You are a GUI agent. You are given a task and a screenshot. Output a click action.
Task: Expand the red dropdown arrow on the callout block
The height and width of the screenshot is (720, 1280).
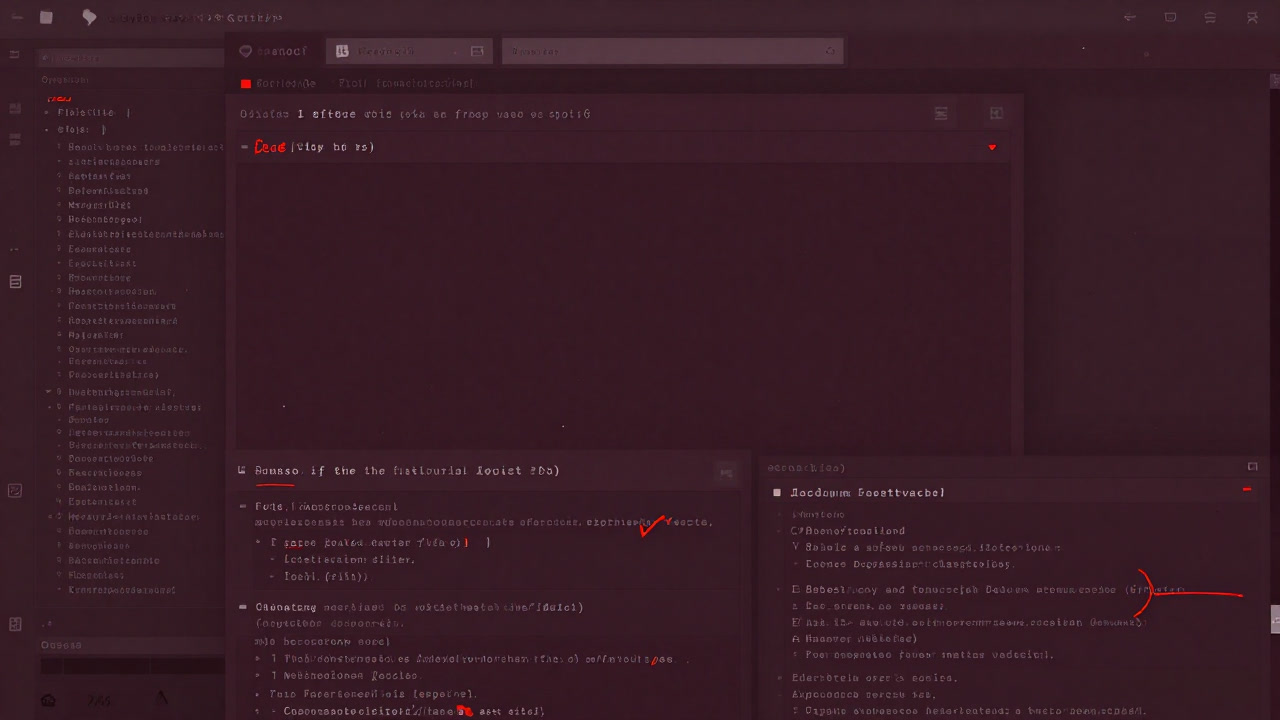point(992,146)
